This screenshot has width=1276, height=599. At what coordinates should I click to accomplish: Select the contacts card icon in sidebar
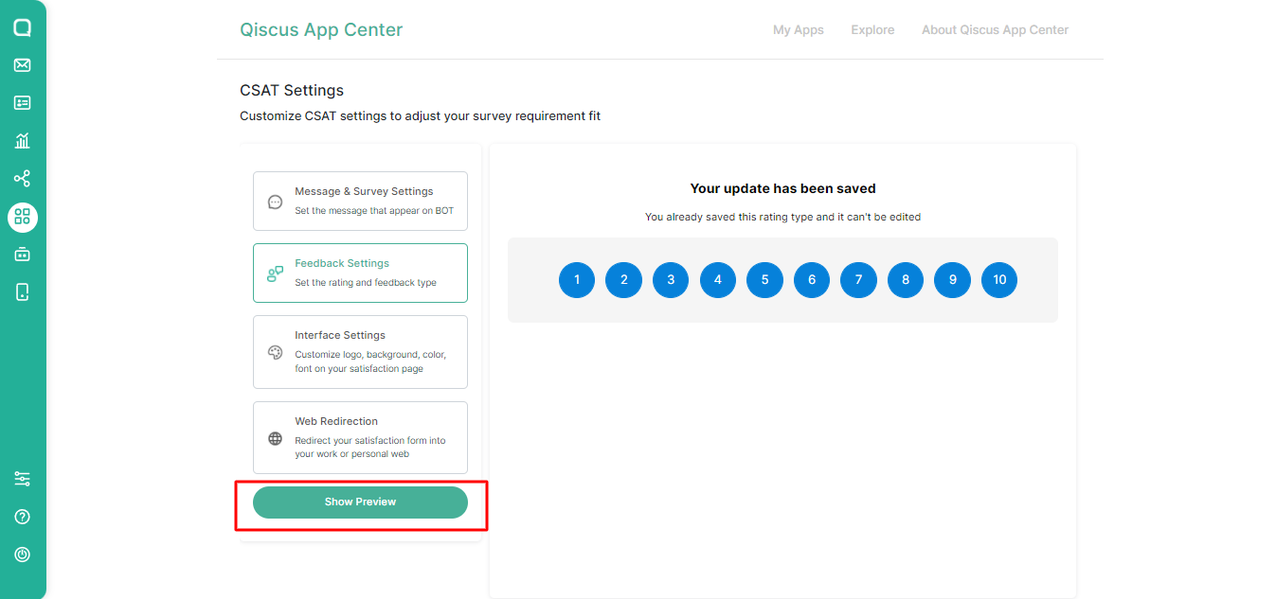(22, 102)
